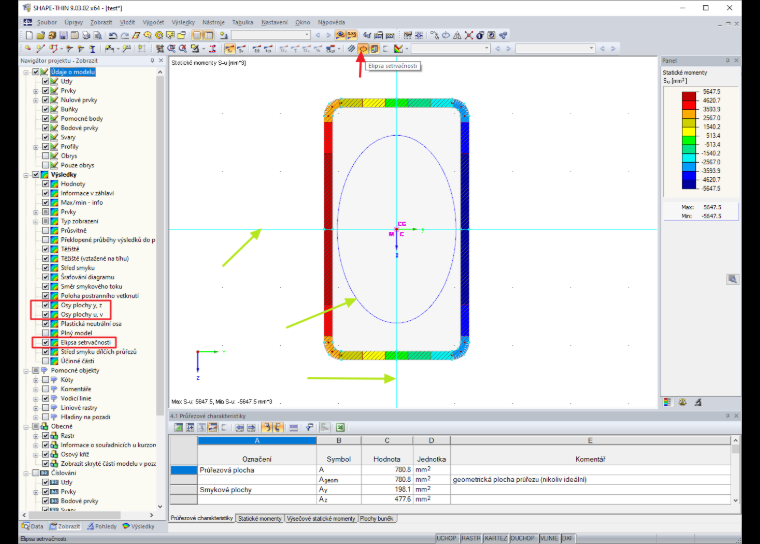
Task: Open the Výsledky menu
Action: tap(183, 22)
